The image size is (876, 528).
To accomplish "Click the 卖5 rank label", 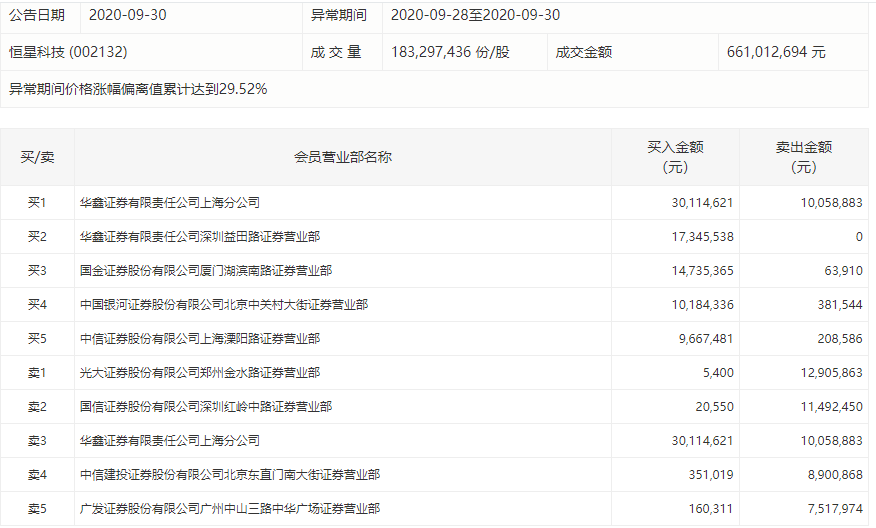I will pos(37,509).
